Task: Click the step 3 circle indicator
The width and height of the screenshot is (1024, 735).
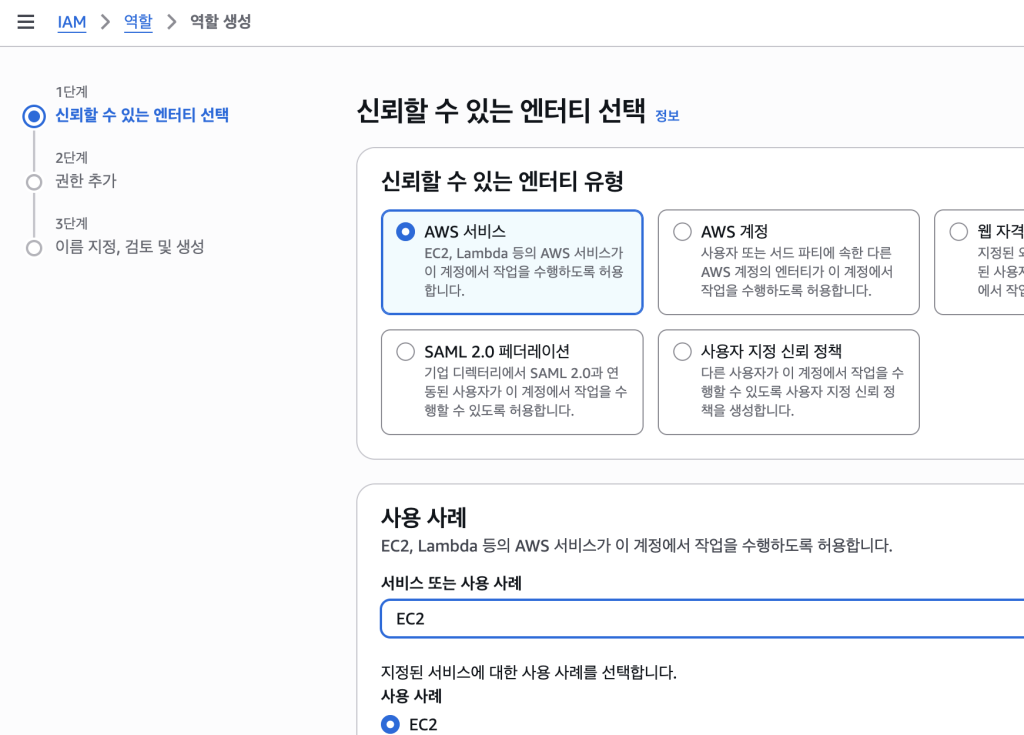Action: tap(34, 248)
